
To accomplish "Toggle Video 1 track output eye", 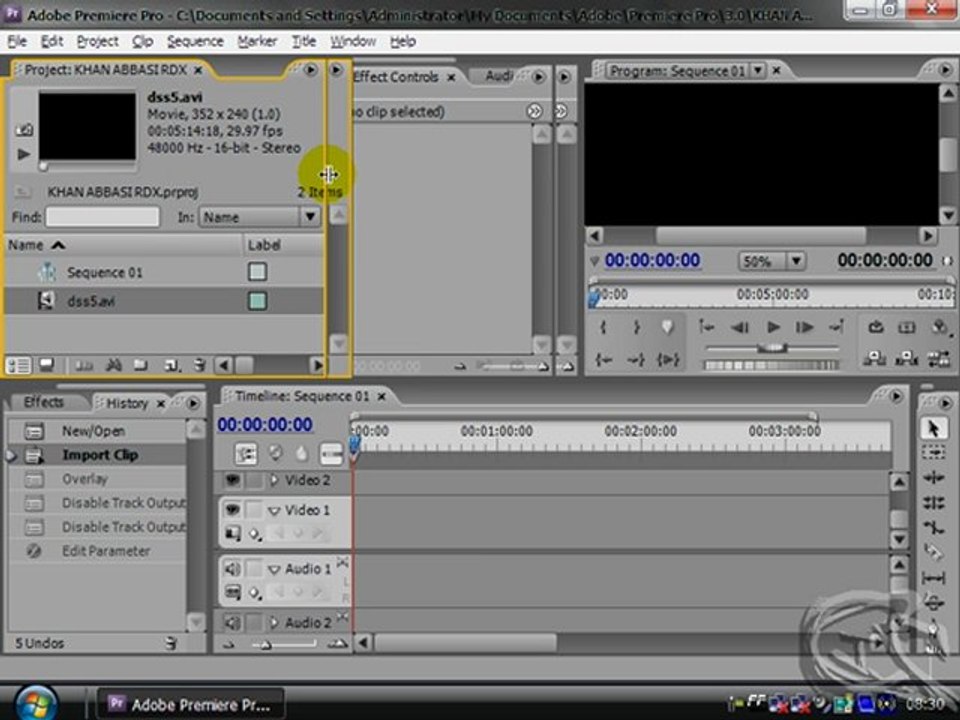I will [232, 510].
